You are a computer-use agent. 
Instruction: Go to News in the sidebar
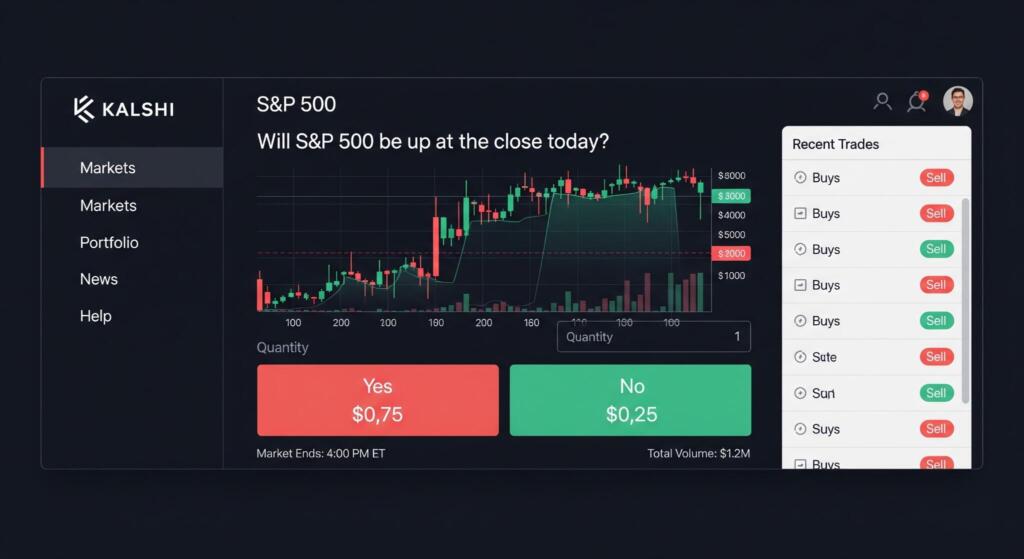pyautogui.click(x=99, y=279)
